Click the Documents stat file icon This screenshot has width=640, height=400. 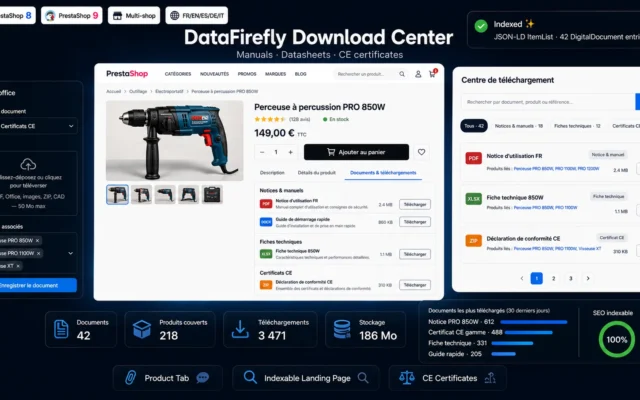[61, 329]
